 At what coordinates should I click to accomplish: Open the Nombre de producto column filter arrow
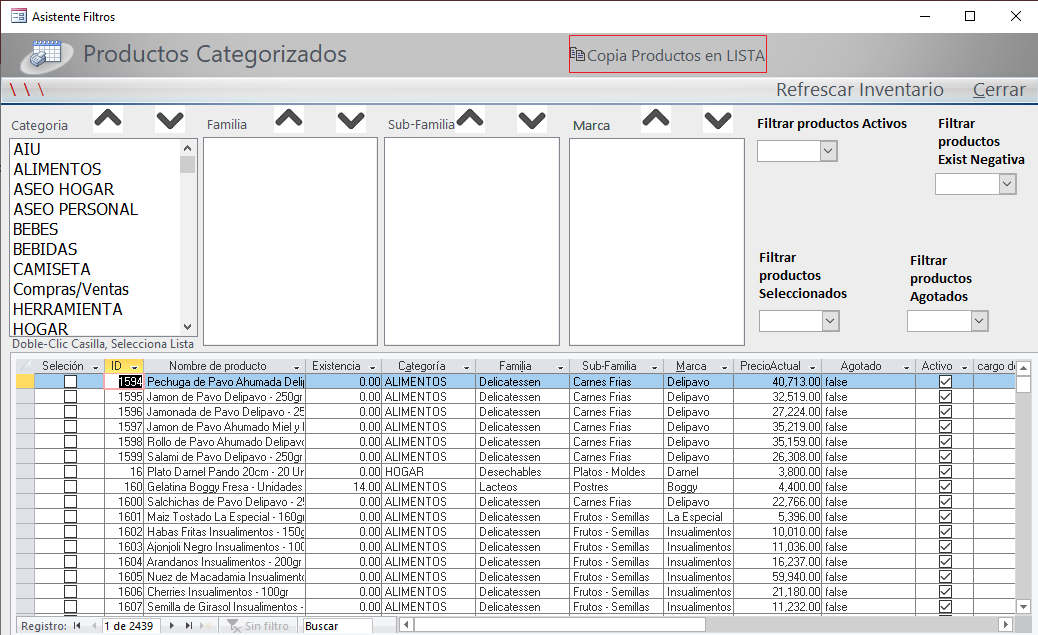point(297,367)
